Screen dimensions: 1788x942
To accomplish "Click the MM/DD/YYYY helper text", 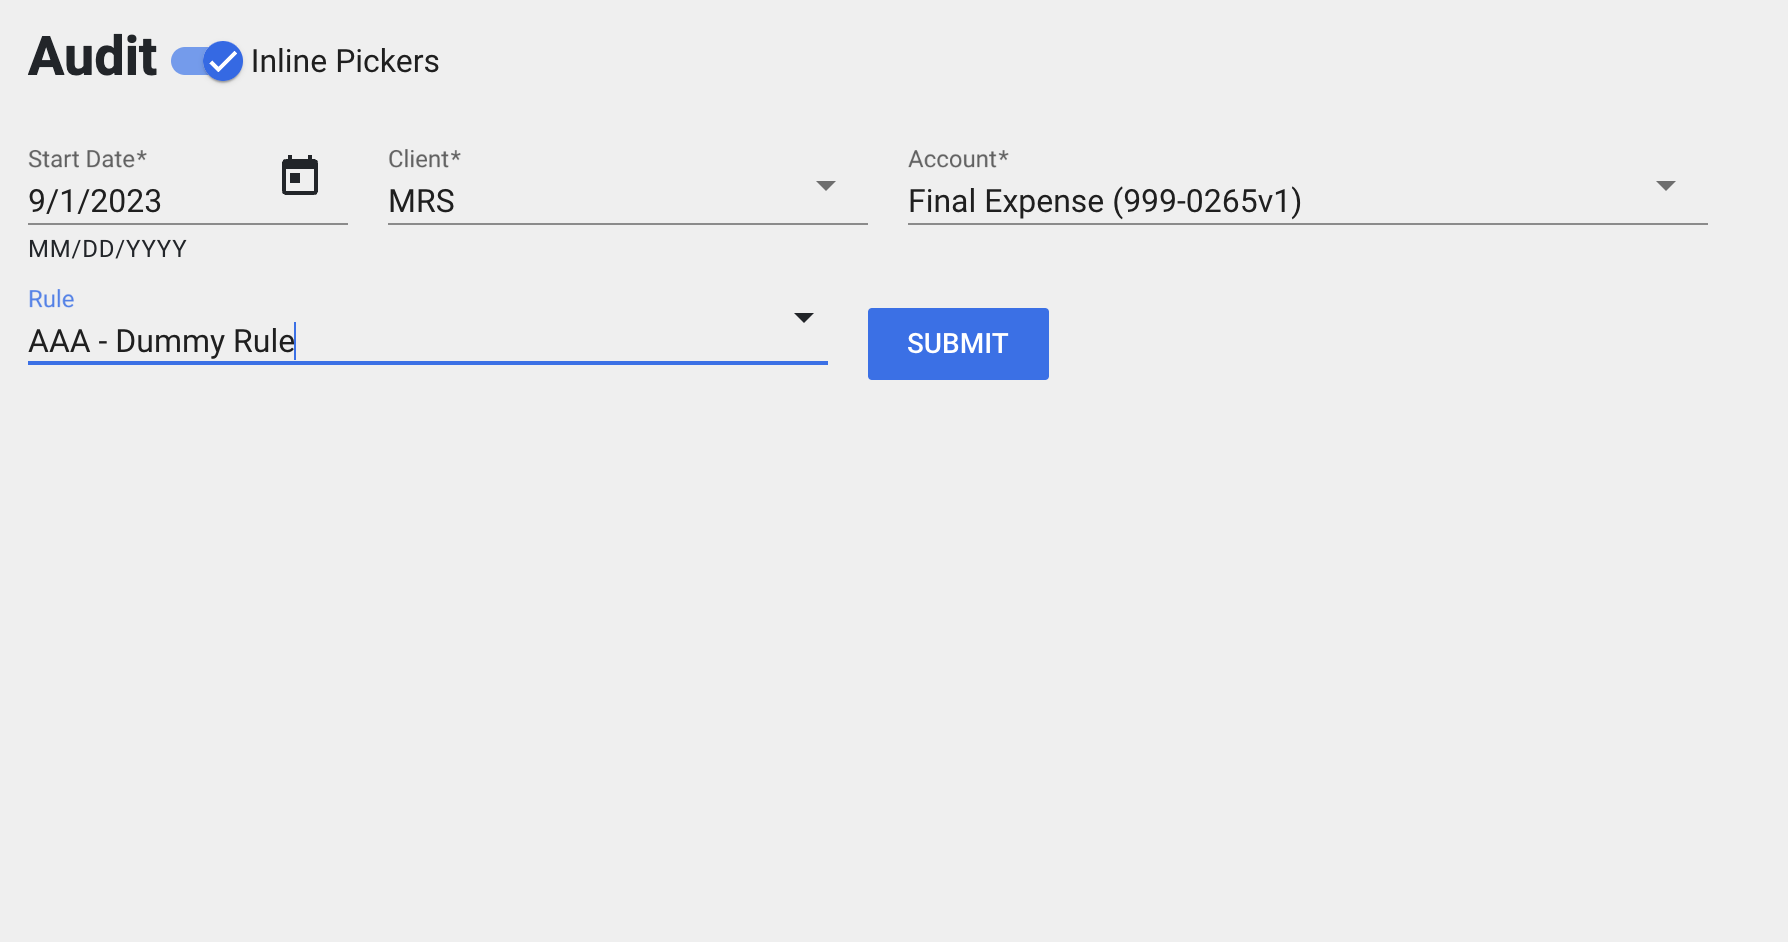I will [x=107, y=249].
